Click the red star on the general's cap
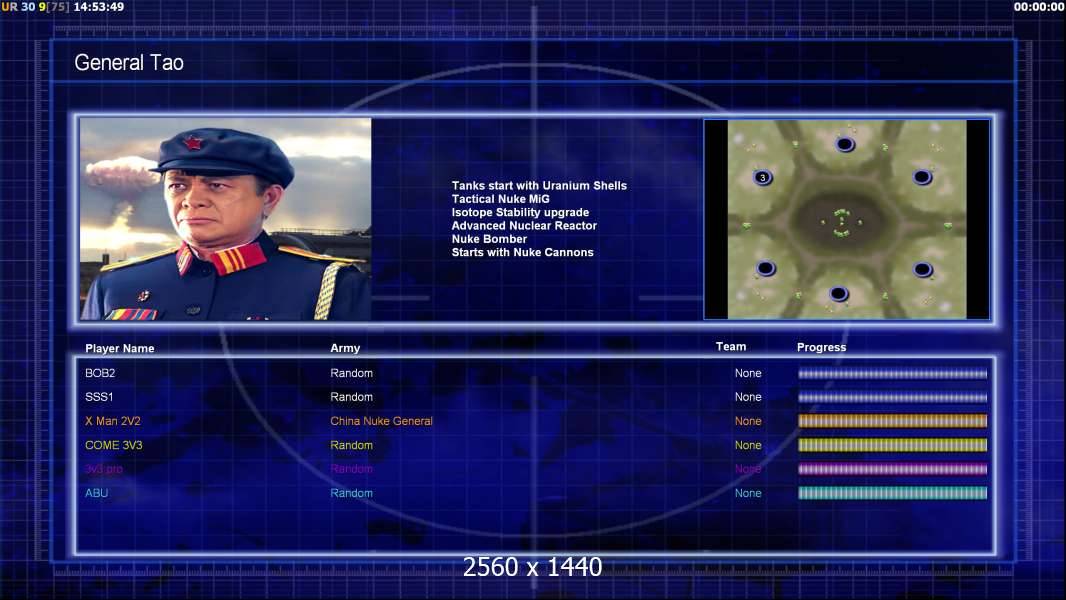 tap(190, 142)
